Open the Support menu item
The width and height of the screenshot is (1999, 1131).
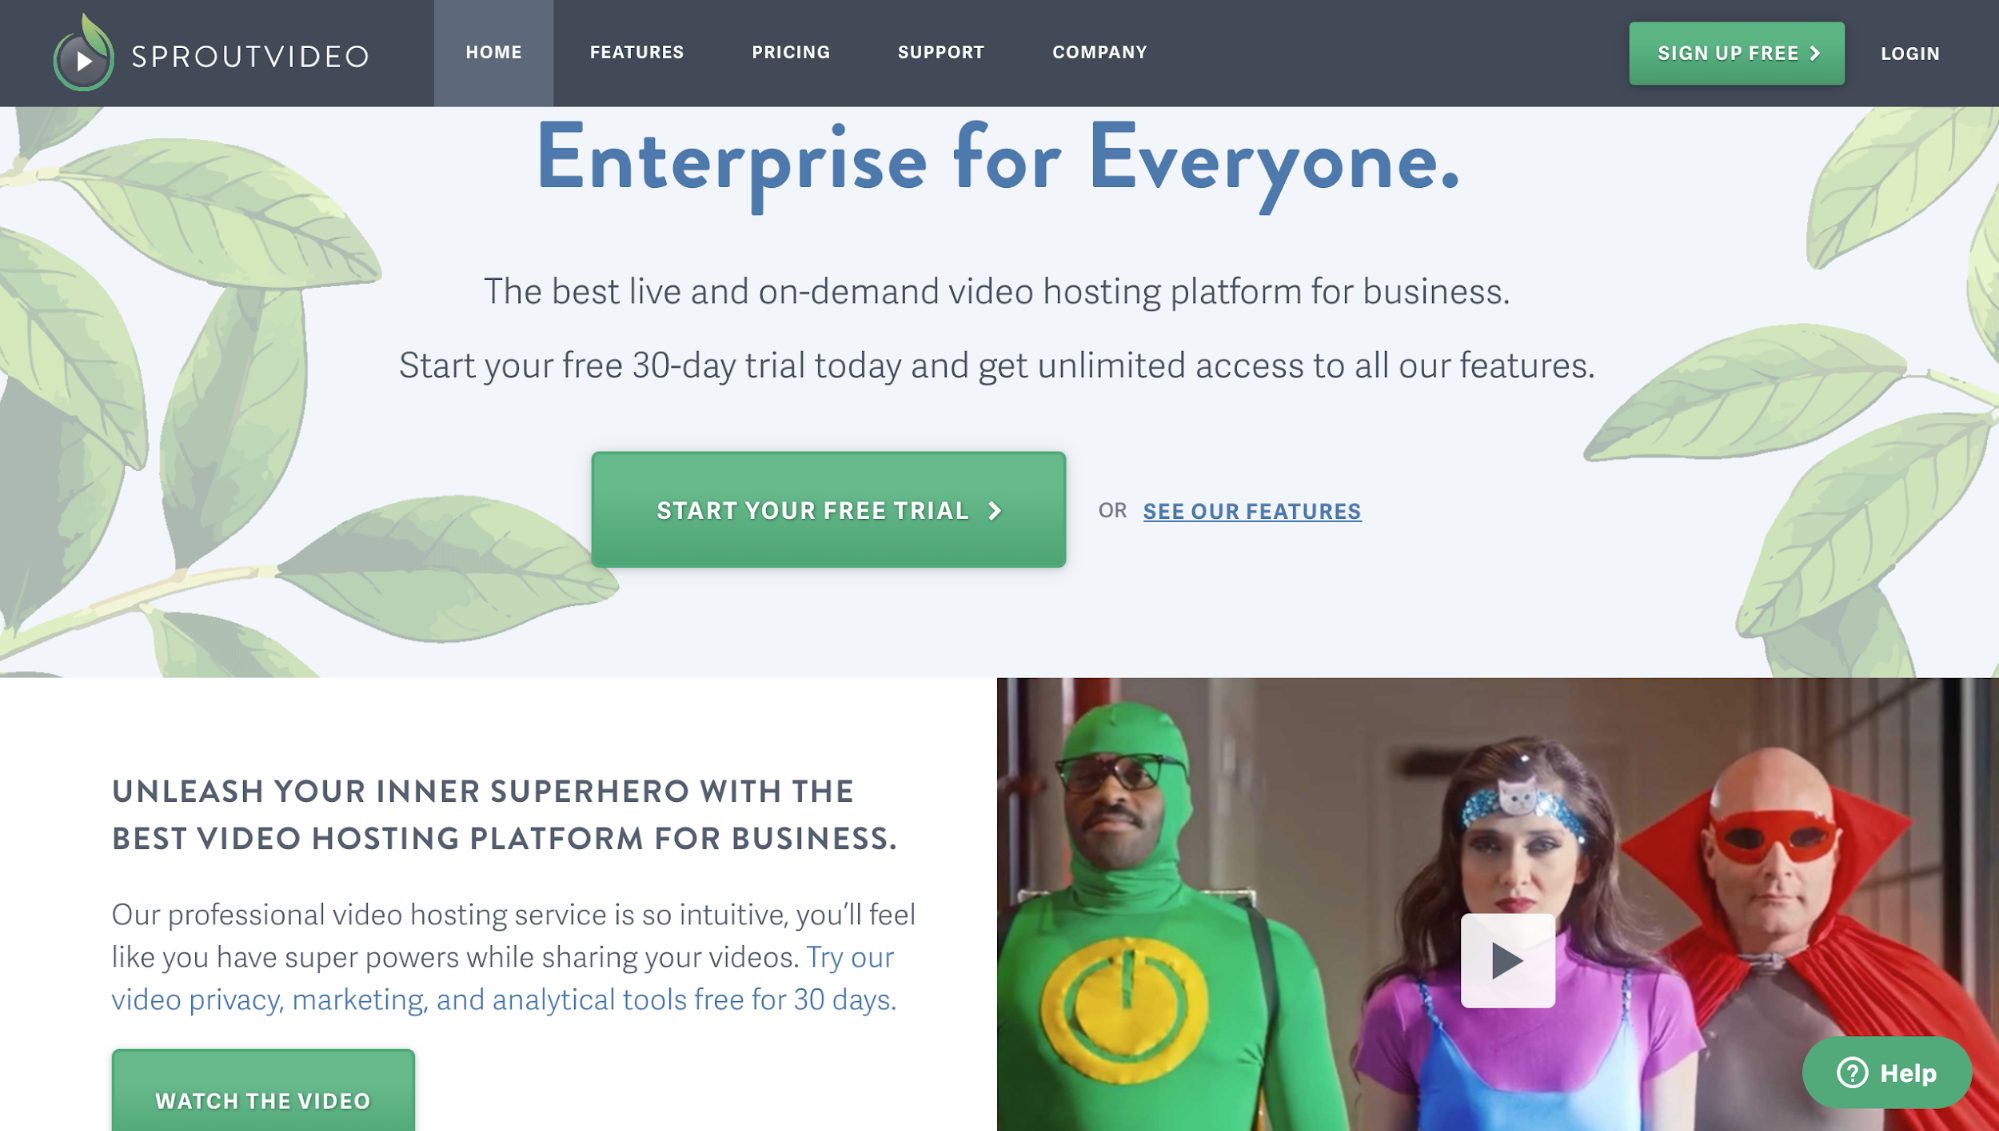click(941, 53)
